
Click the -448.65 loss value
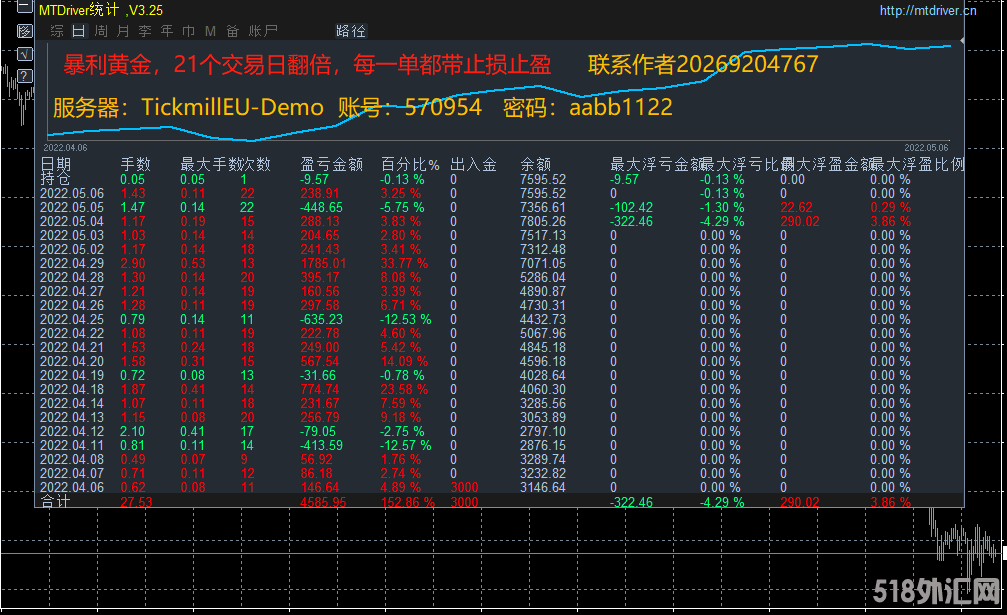pyautogui.click(x=321, y=207)
